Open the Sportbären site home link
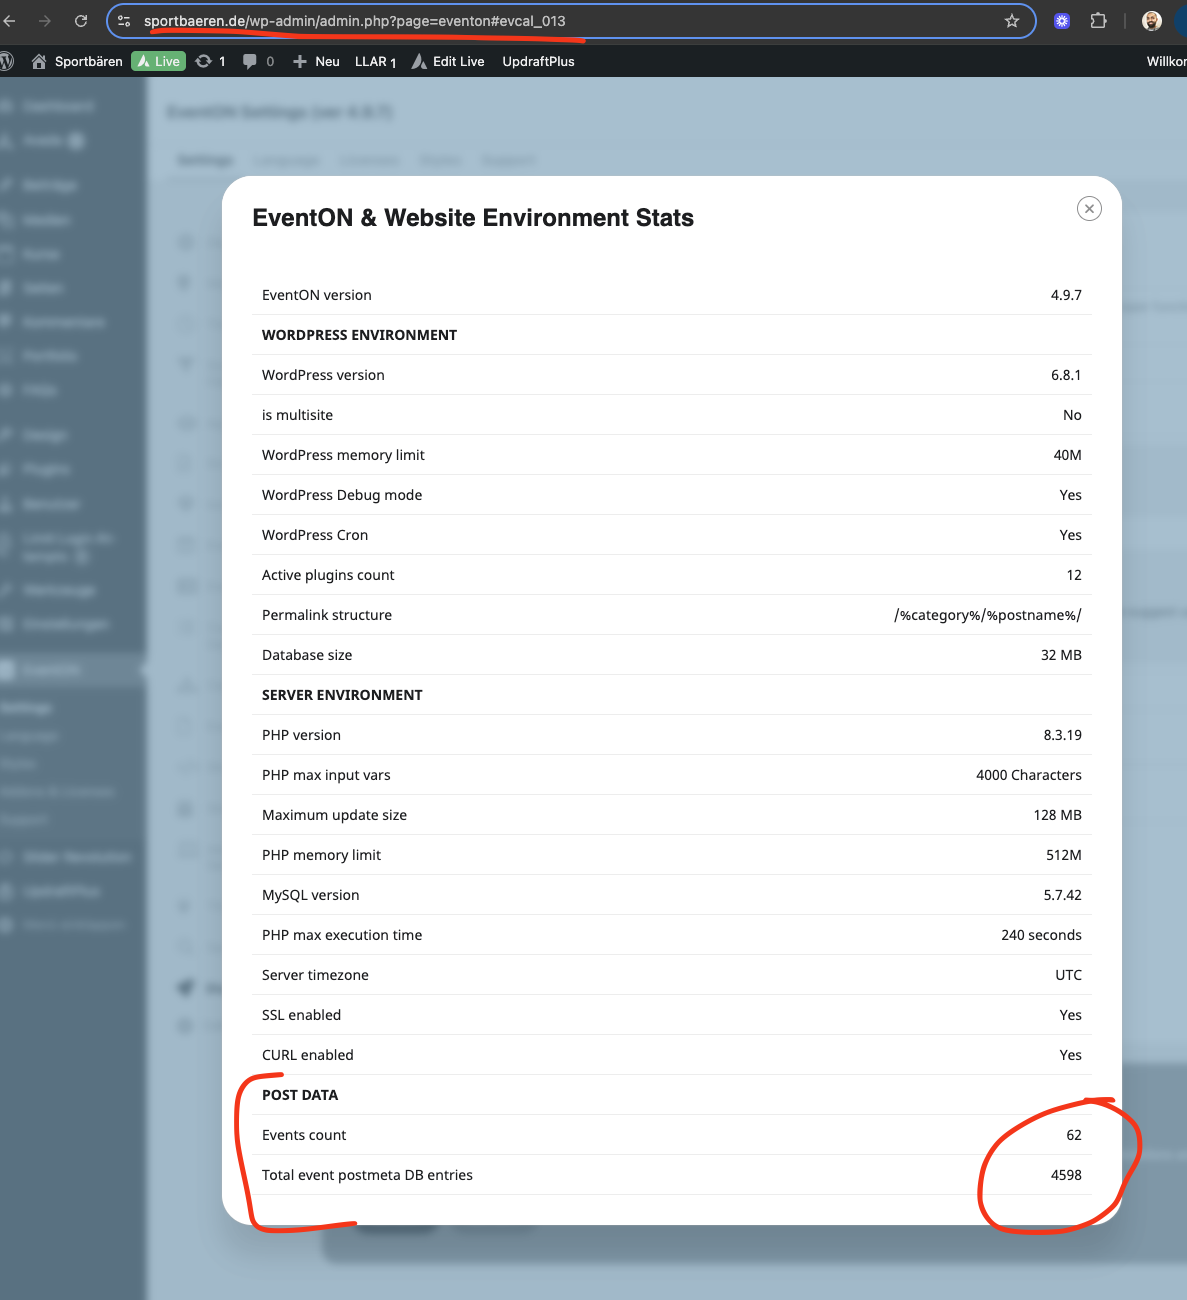The width and height of the screenshot is (1187, 1300). tap(78, 61)
